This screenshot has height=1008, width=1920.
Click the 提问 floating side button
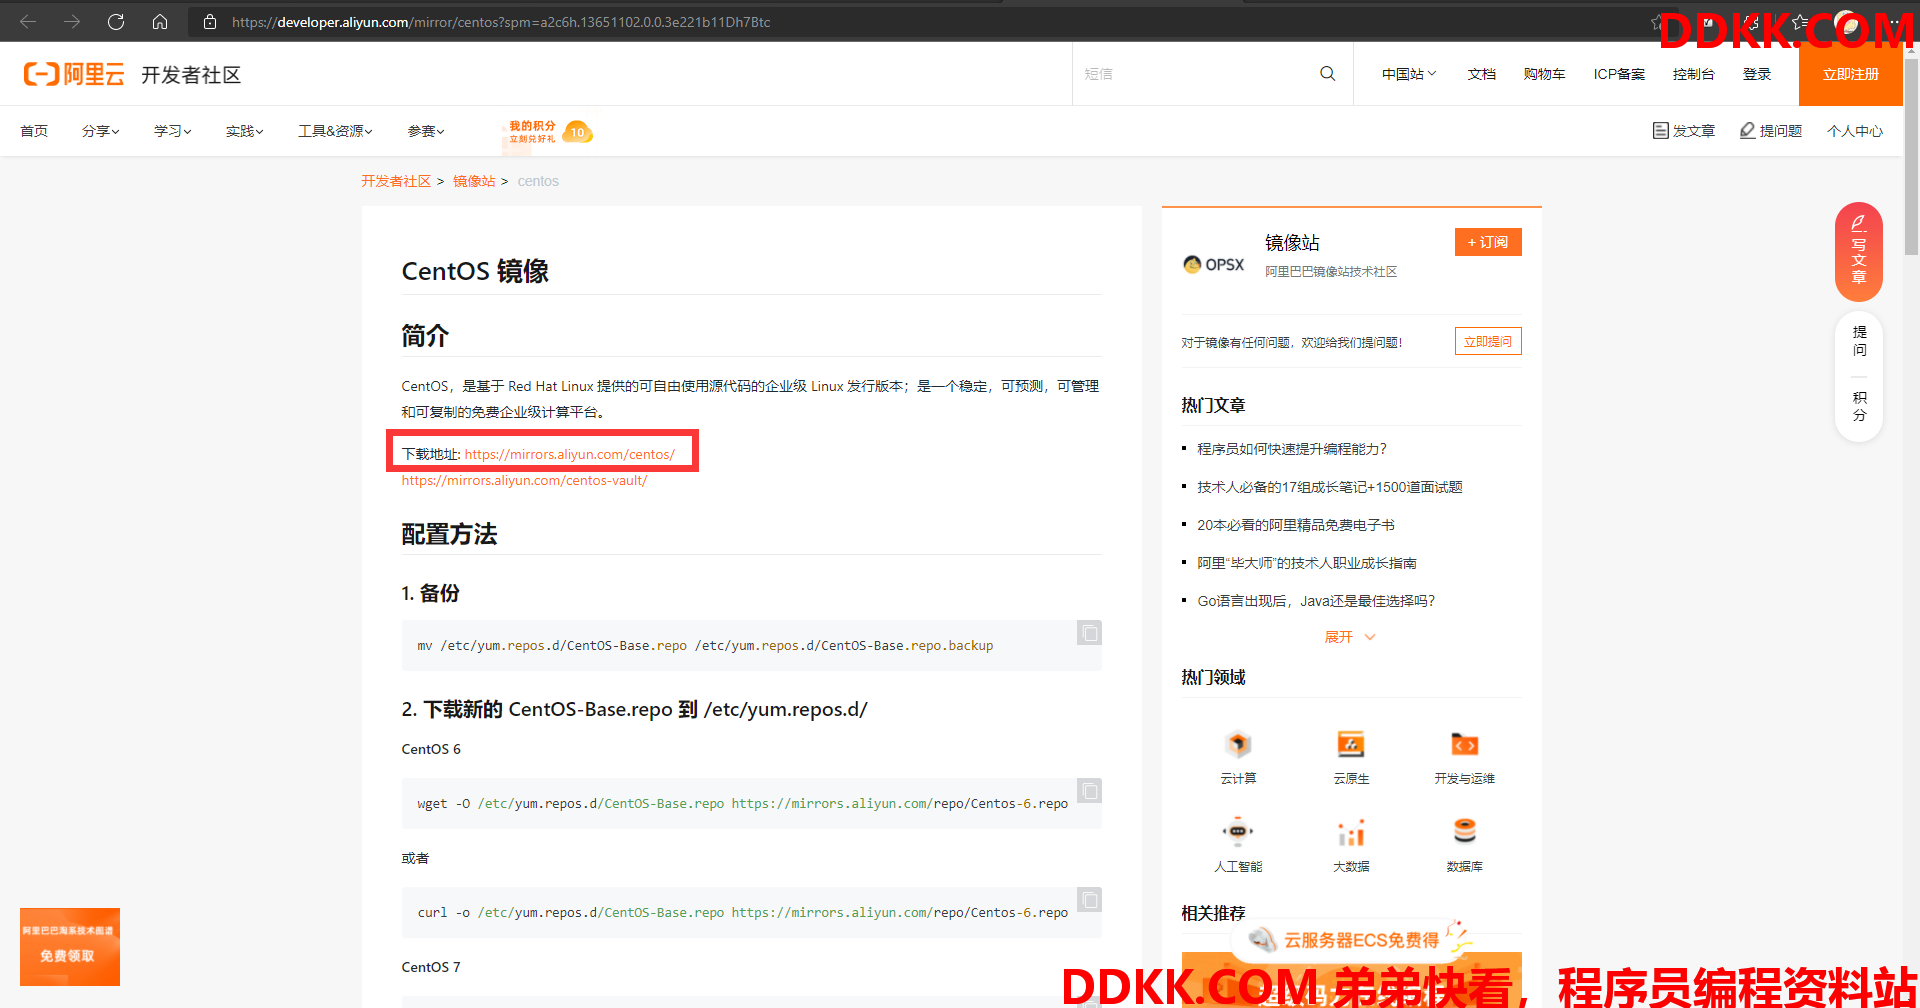point(1859,341)
